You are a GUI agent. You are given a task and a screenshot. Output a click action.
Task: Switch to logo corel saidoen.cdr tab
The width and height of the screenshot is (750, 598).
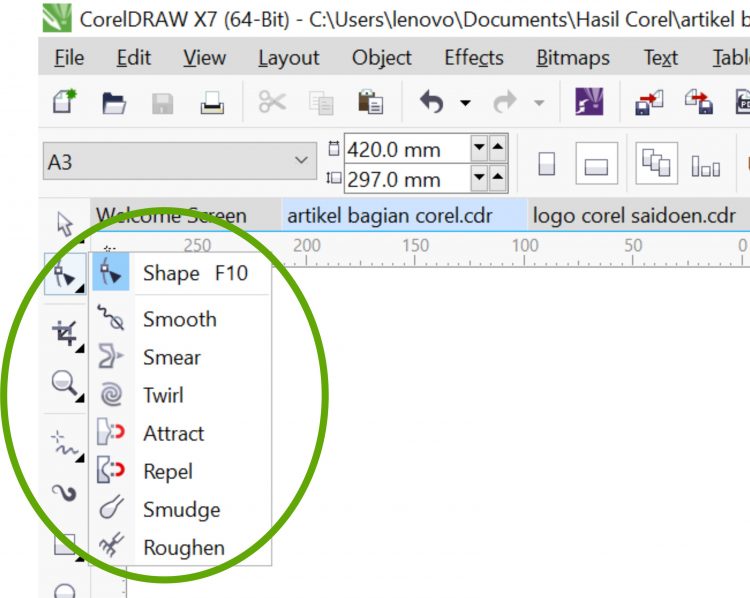click(634, 215)
